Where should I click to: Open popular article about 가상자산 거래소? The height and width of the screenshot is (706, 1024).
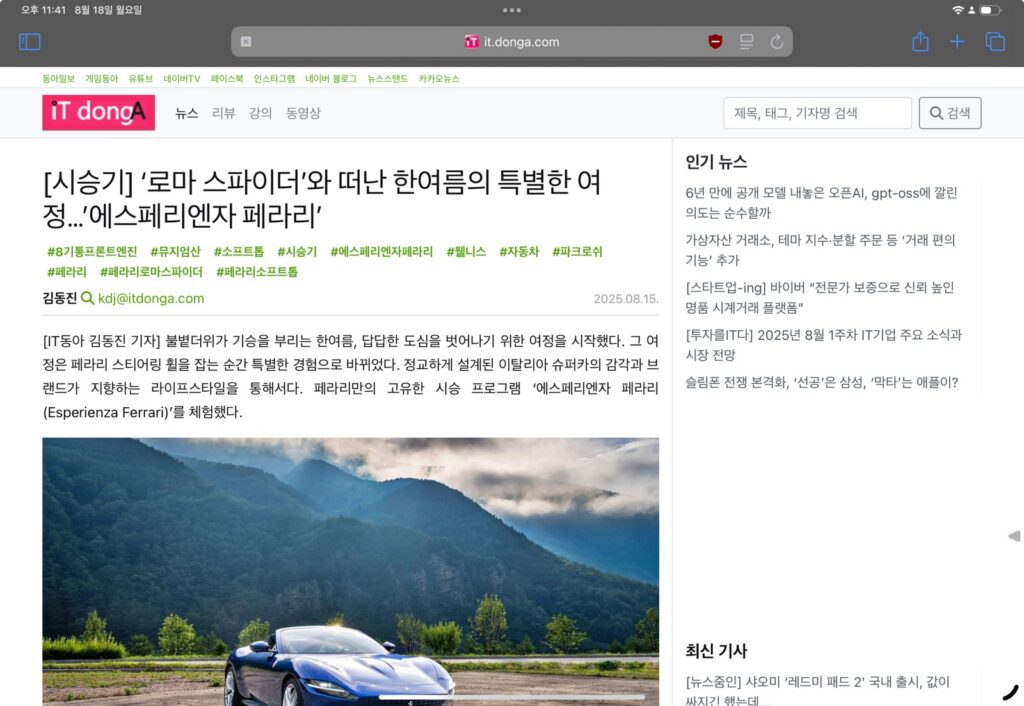coord(820,250)
